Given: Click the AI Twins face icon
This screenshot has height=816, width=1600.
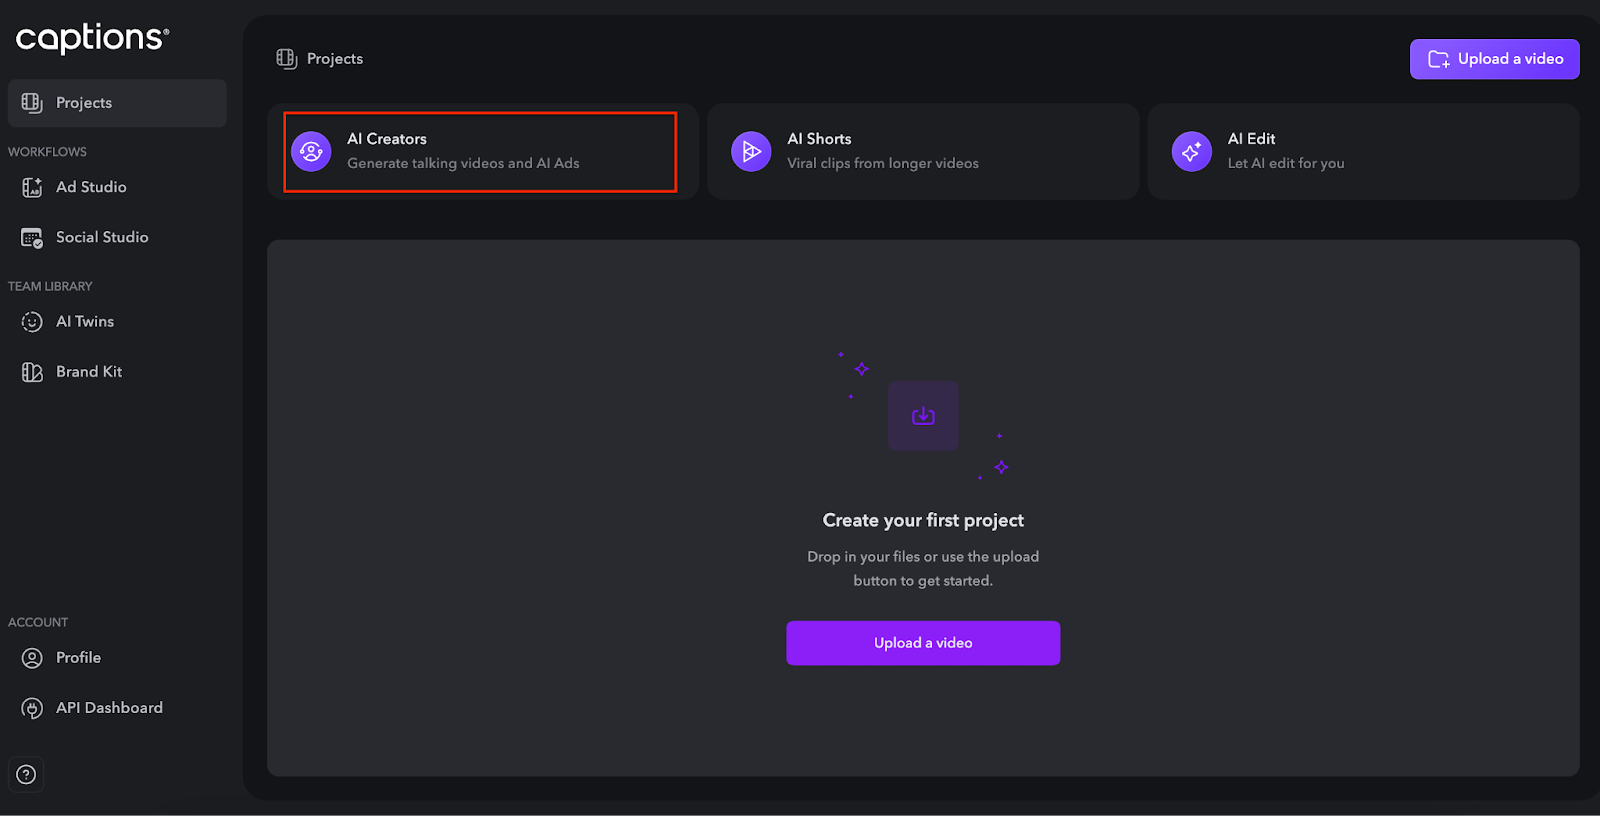Looking at the screenshot, I should (x=32, y=321).
